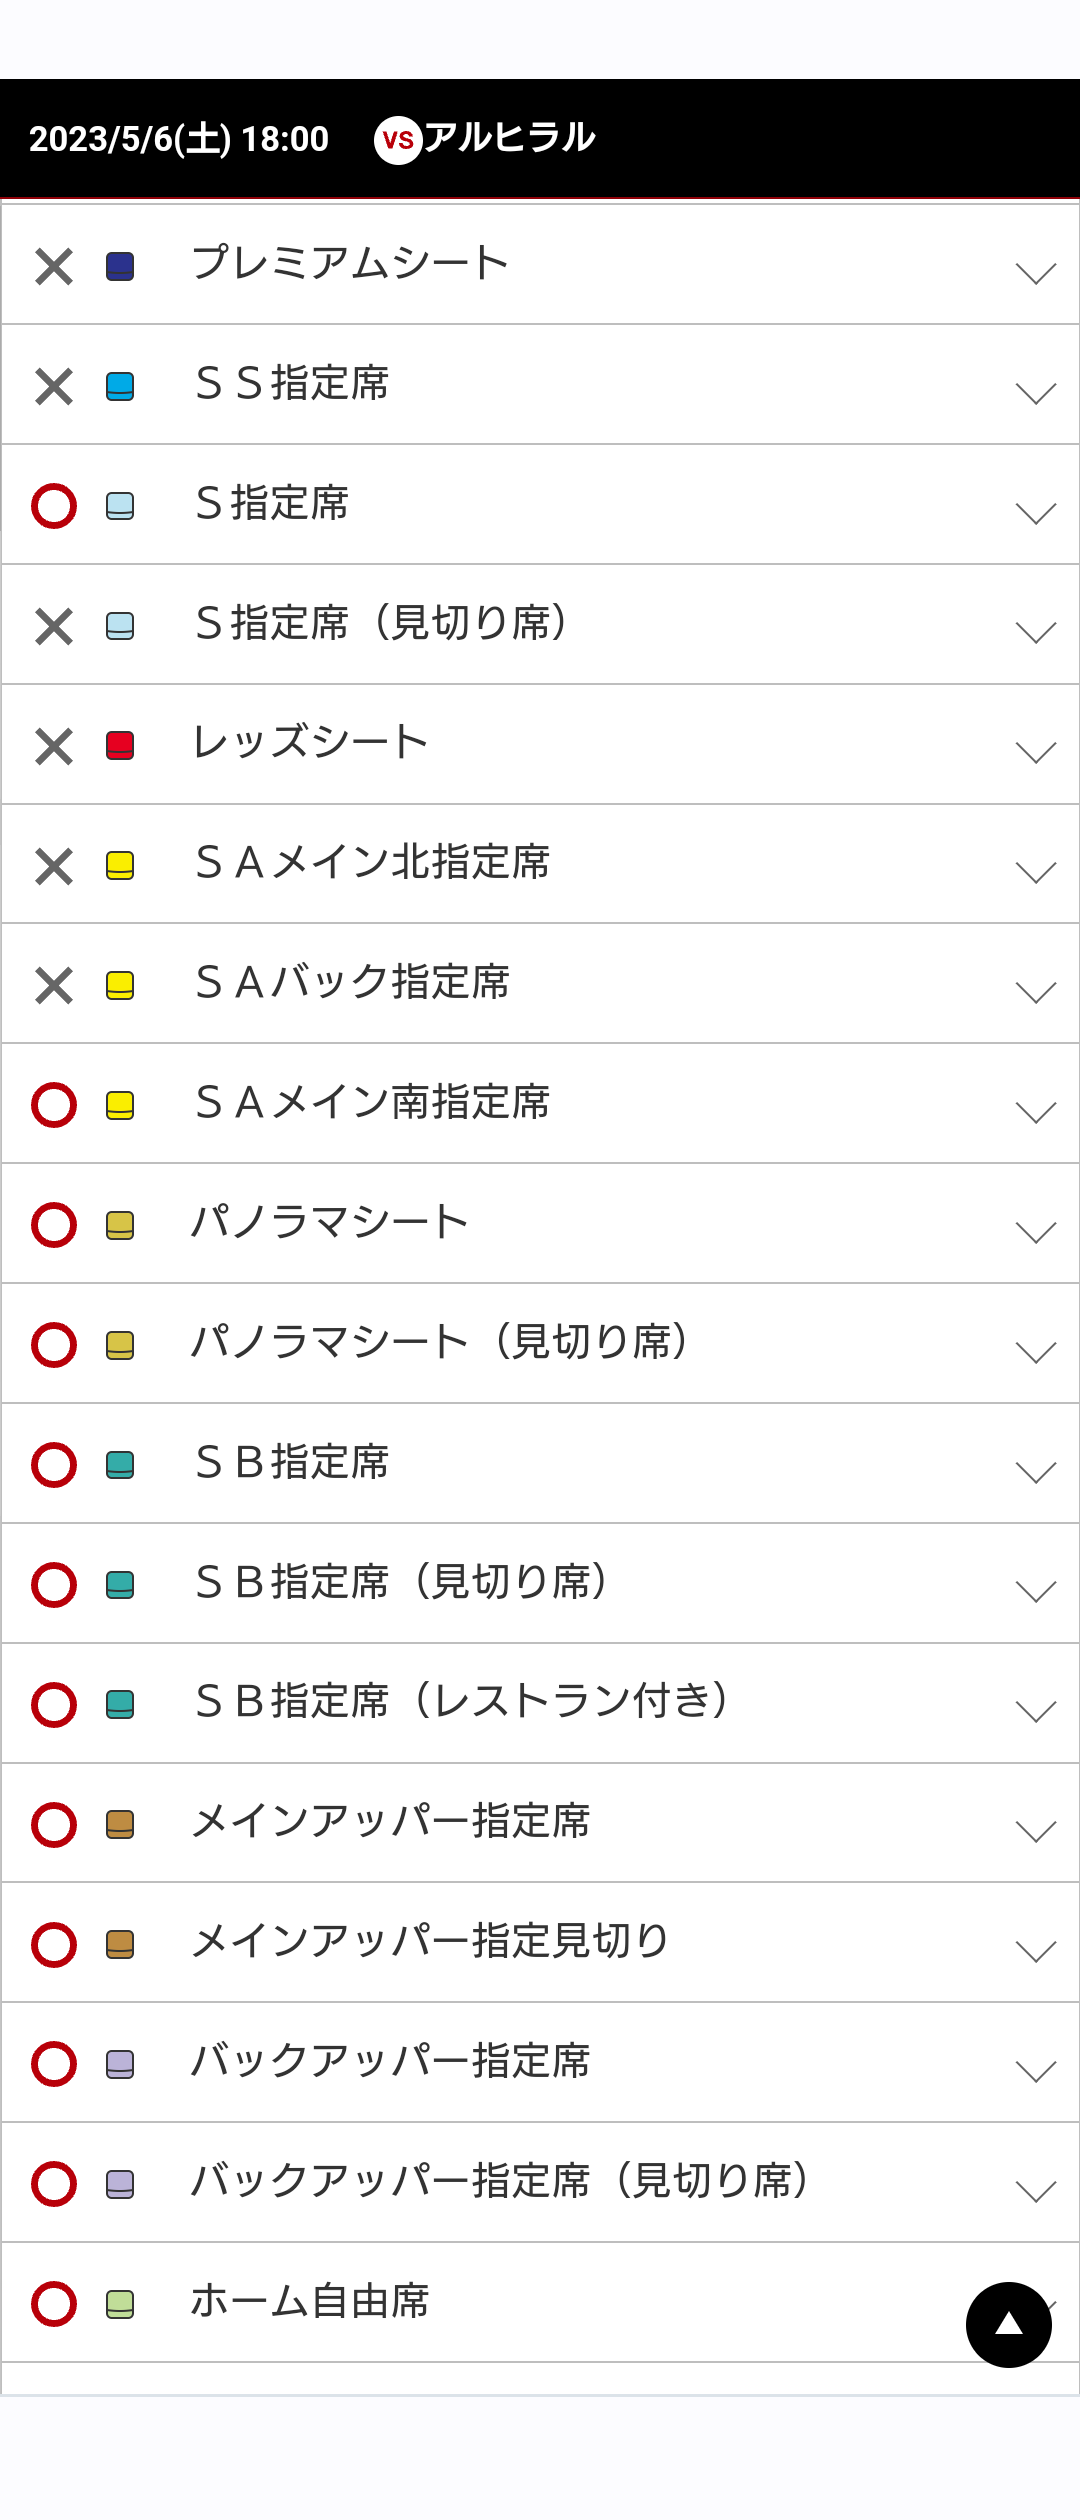Viewport: 1080px width, 2520px height.
Task: Open ＳＢ指定席（レストラン付き） seat option
Action: (462, 1702)
